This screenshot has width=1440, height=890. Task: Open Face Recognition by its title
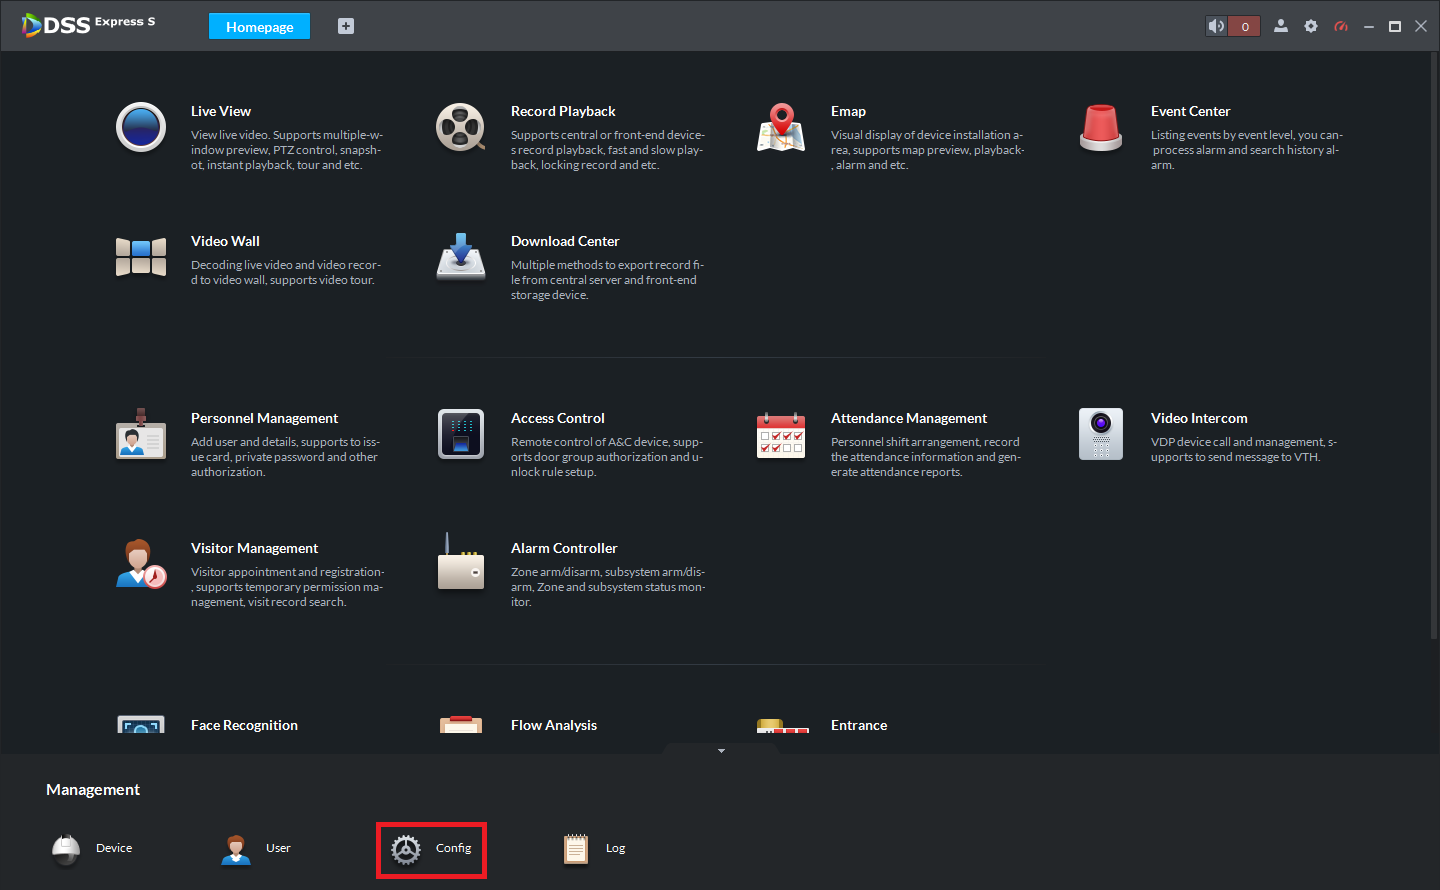click(244, 725)
